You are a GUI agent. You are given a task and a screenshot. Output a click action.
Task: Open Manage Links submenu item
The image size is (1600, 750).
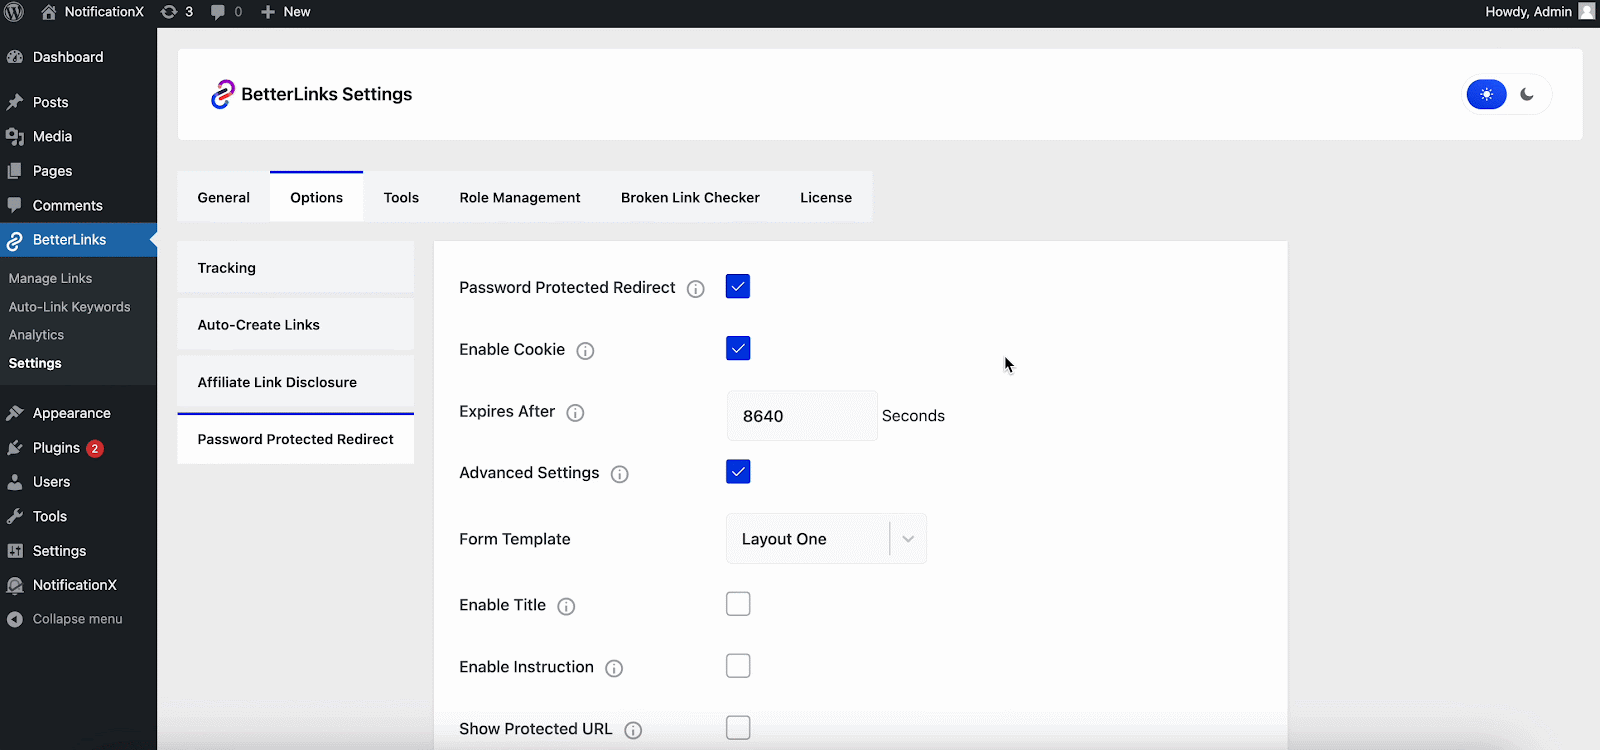click(x=50, y=279)
